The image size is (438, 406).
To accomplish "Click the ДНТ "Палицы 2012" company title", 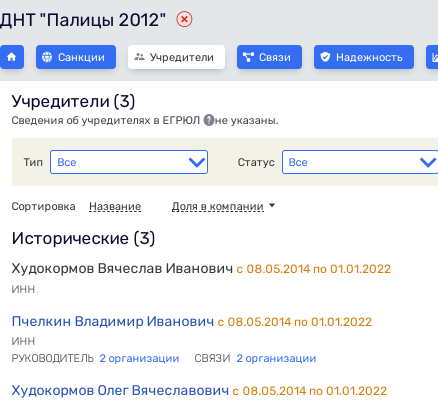I will click(83, 20).
